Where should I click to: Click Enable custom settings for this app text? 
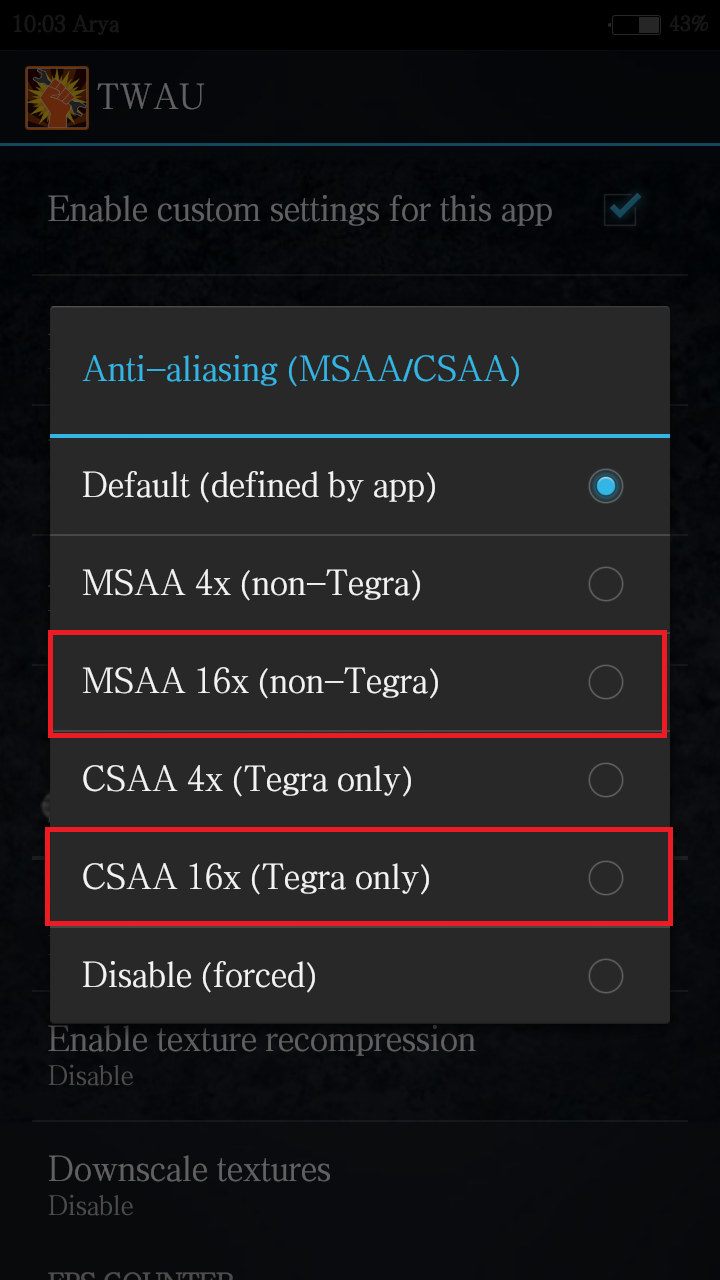pos(300,211)
